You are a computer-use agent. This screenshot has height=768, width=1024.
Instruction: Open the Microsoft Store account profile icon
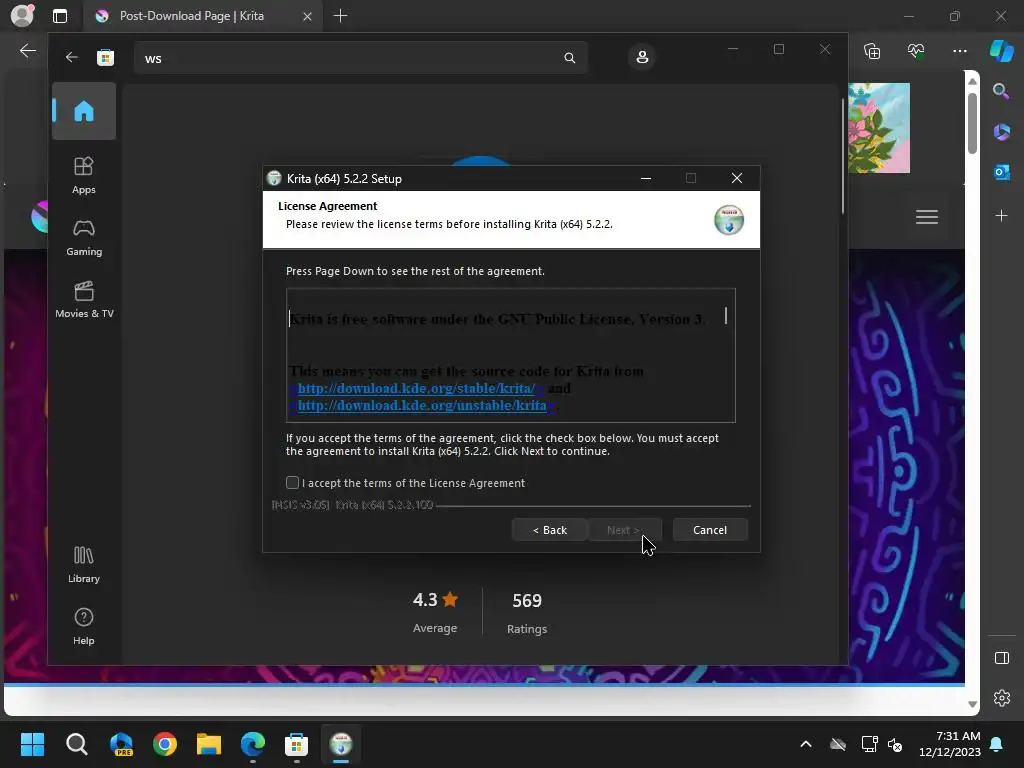point(642,57)
